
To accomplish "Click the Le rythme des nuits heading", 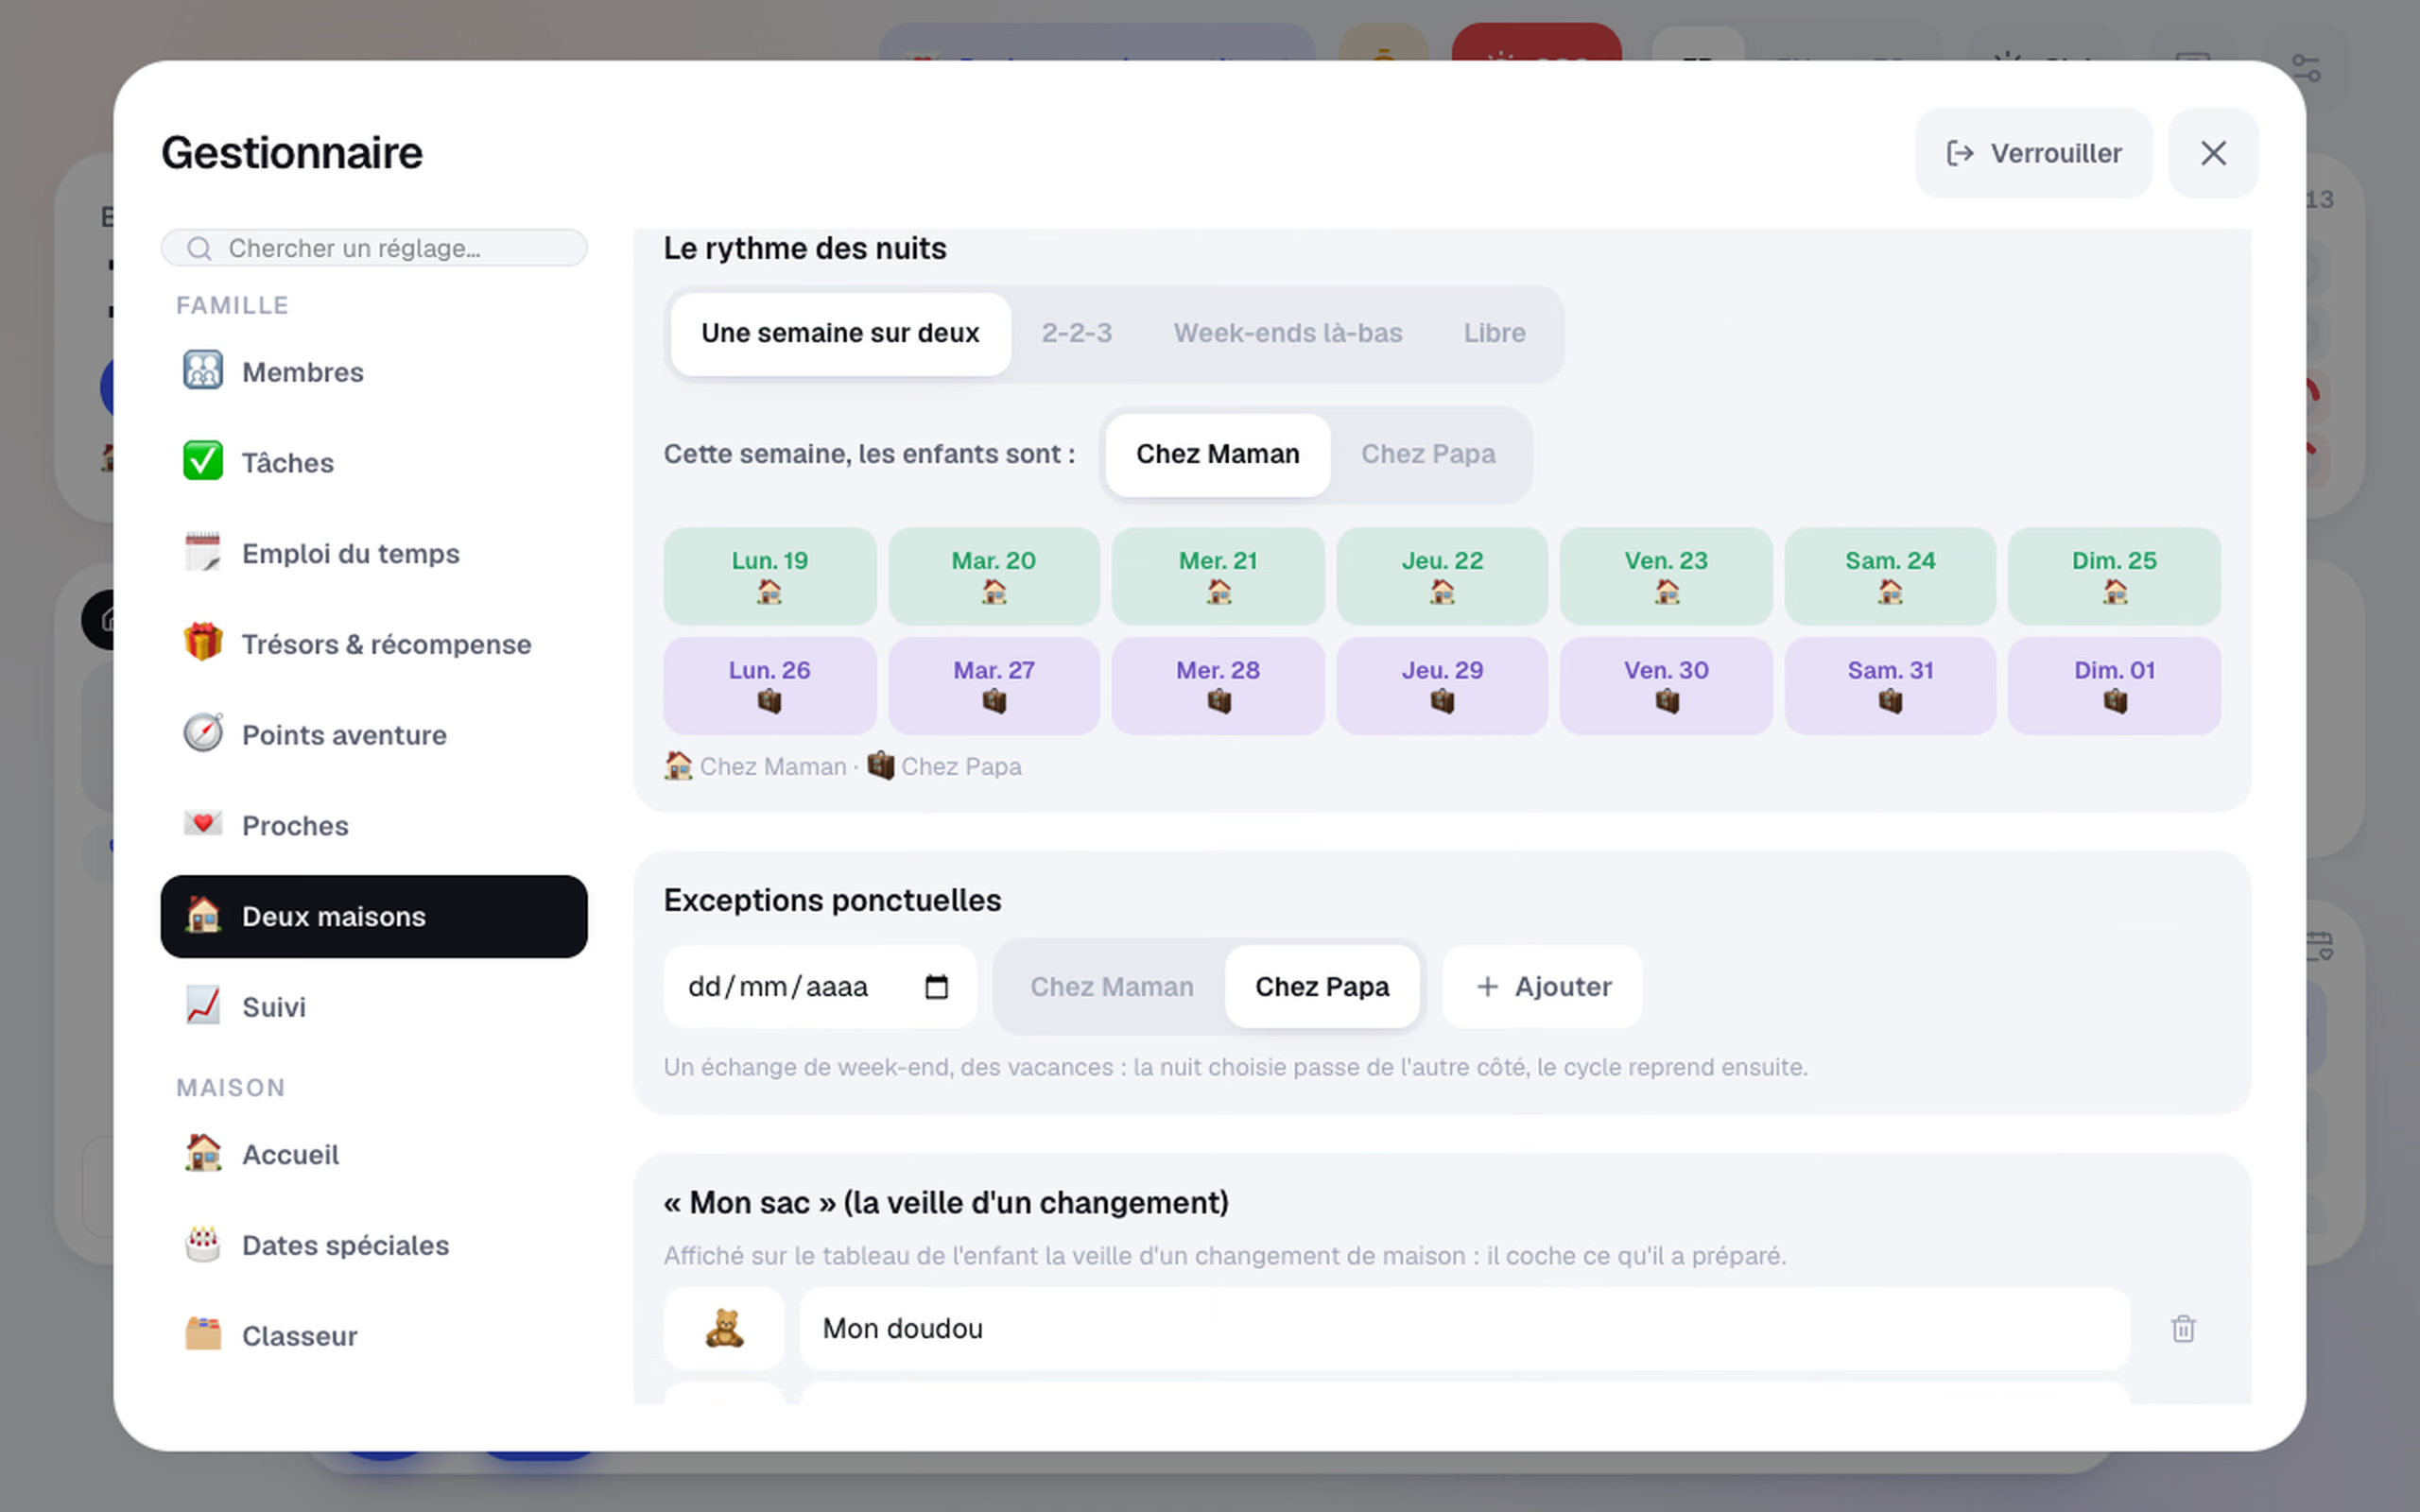I will (805, 248).
